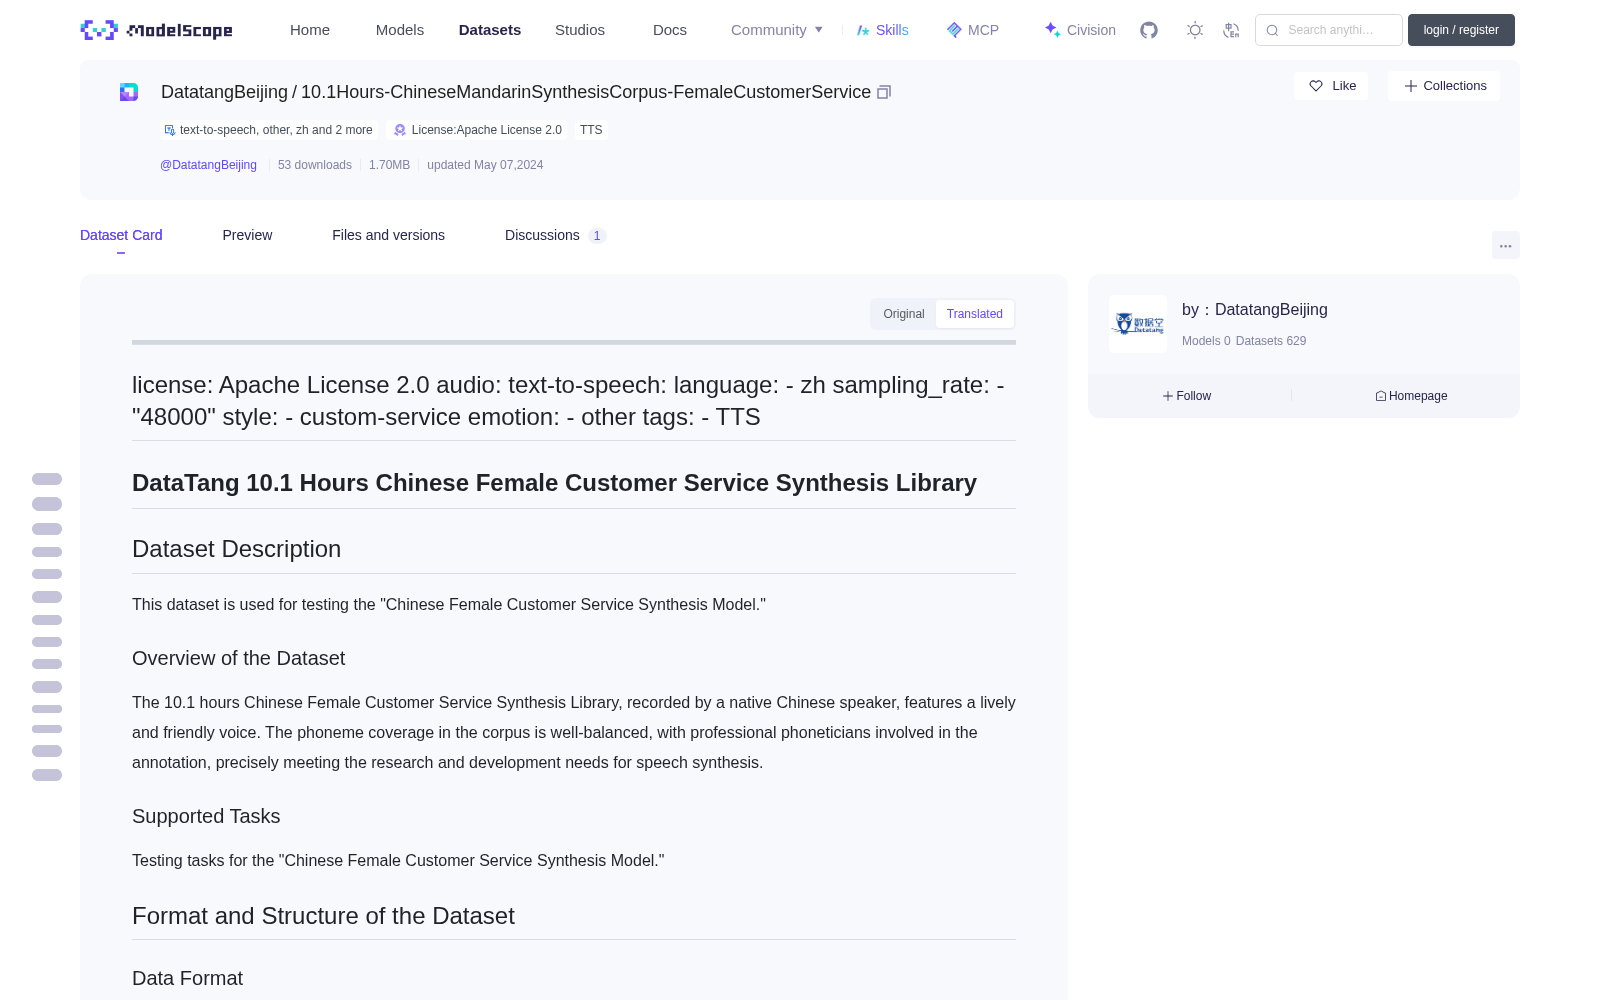Click the 'DataTang 10.1 Hours Chinese Female' title heading
Screen dimensions: 1600x1000
click(554, 483)
